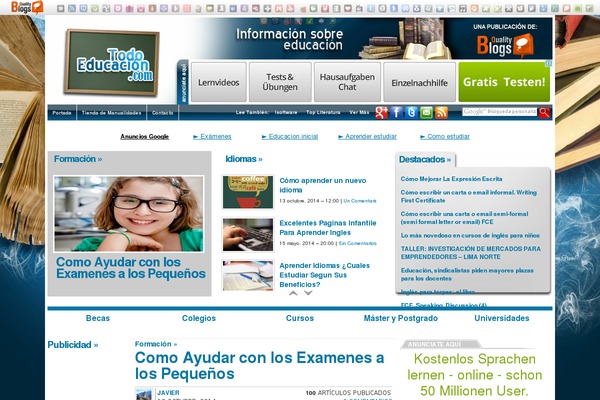This screenshot has width=600, height=400.
Task: Click the Anuncios Google label
Action: pos(145,137)
